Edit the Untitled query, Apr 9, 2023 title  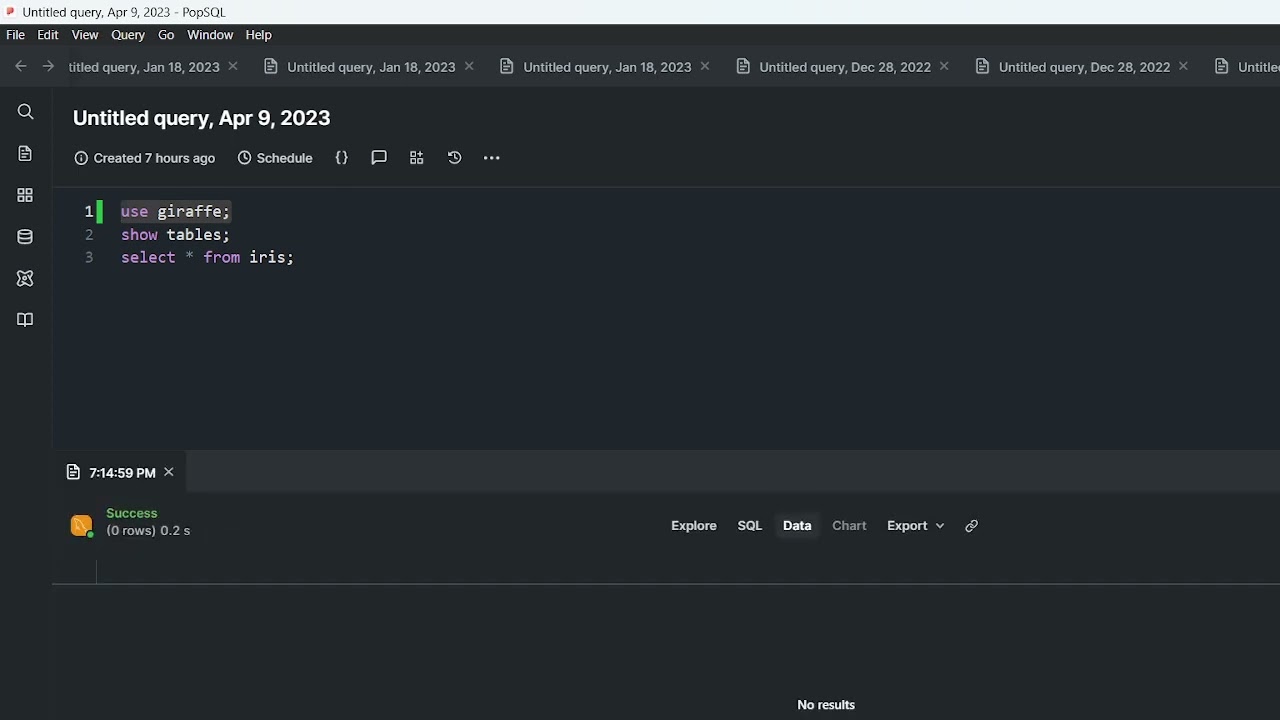click(202, 118)
